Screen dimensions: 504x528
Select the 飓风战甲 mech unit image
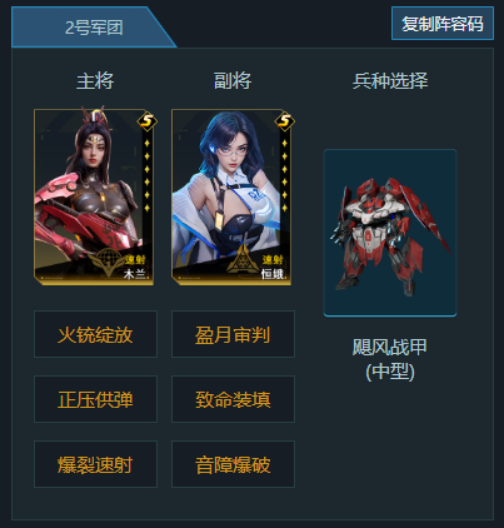390,233
